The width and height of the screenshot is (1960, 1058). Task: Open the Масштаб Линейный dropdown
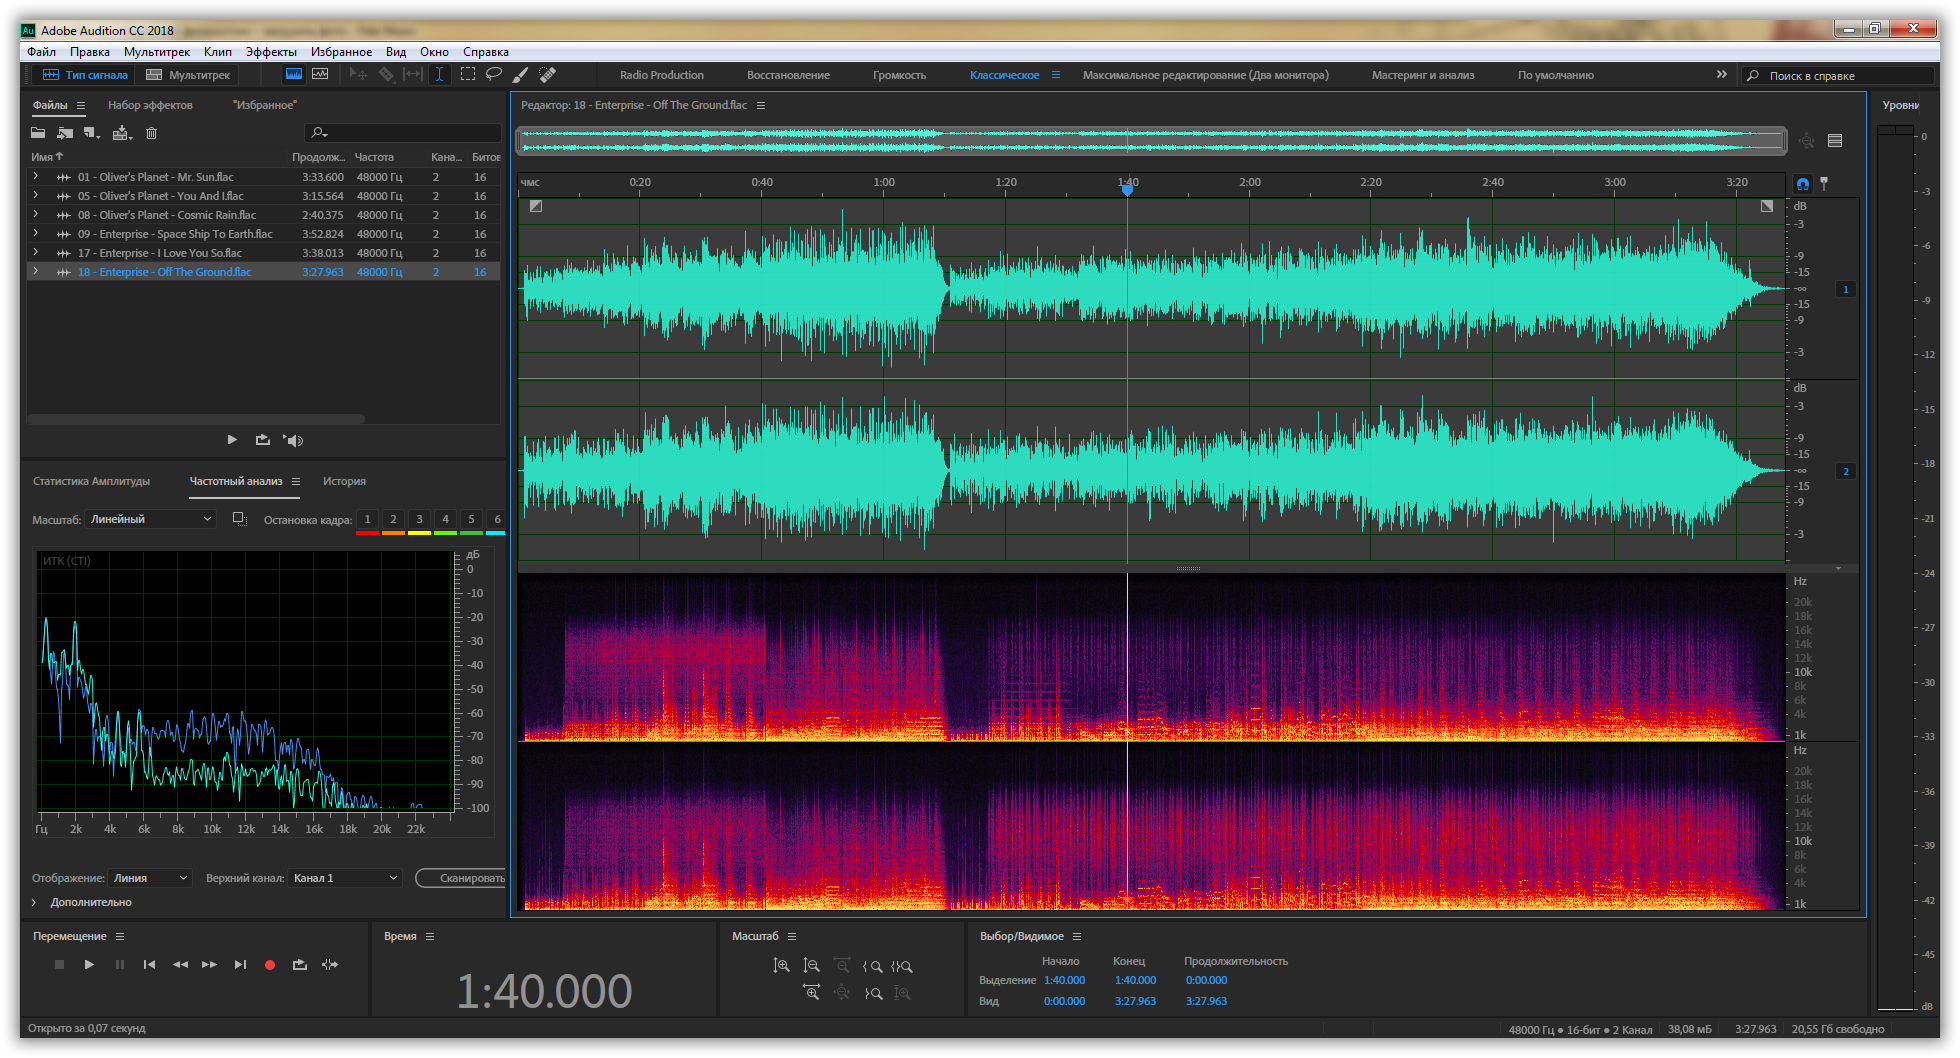coord(150,519)
